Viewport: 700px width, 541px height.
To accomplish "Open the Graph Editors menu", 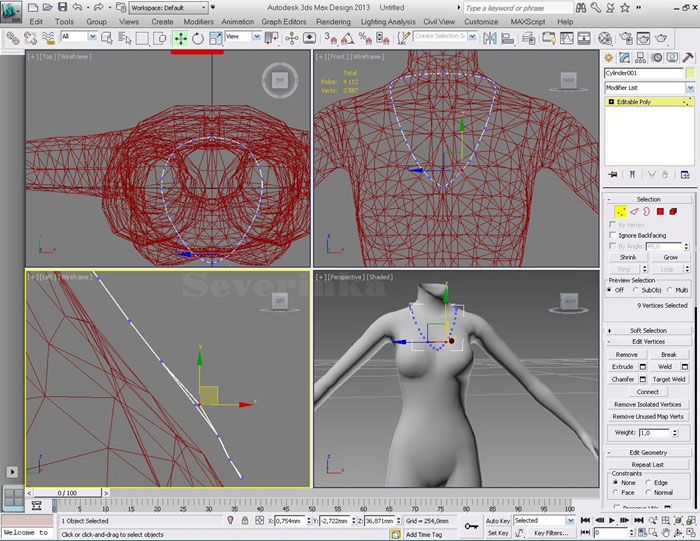I will coord(283,21).
